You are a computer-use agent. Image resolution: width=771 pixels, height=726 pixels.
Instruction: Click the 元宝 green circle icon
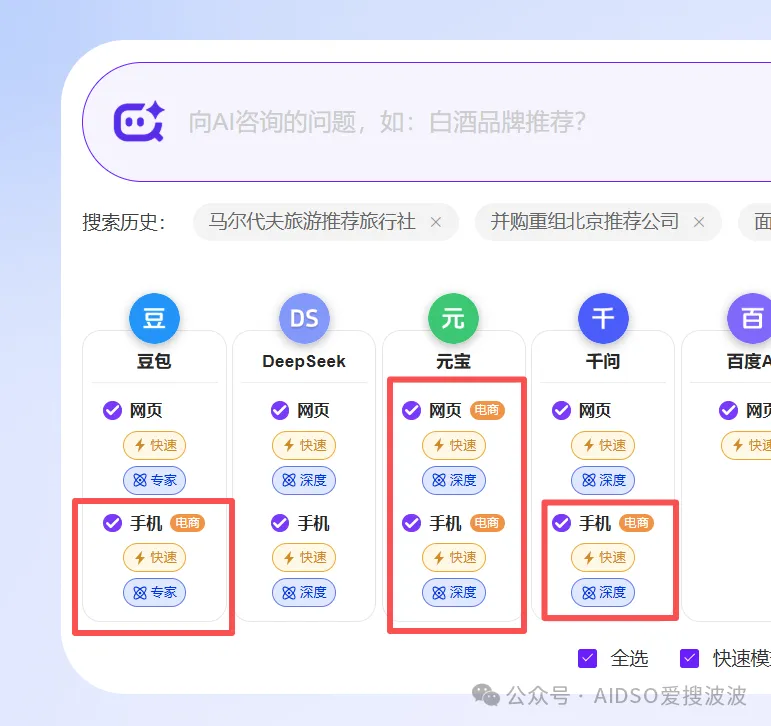tap(453, 318)
